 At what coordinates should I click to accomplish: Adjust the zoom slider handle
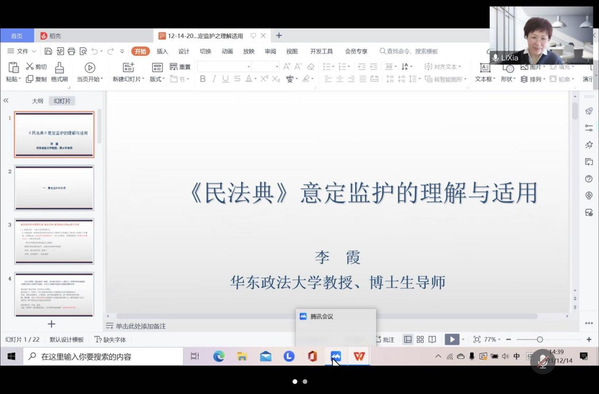coord(539,339)
